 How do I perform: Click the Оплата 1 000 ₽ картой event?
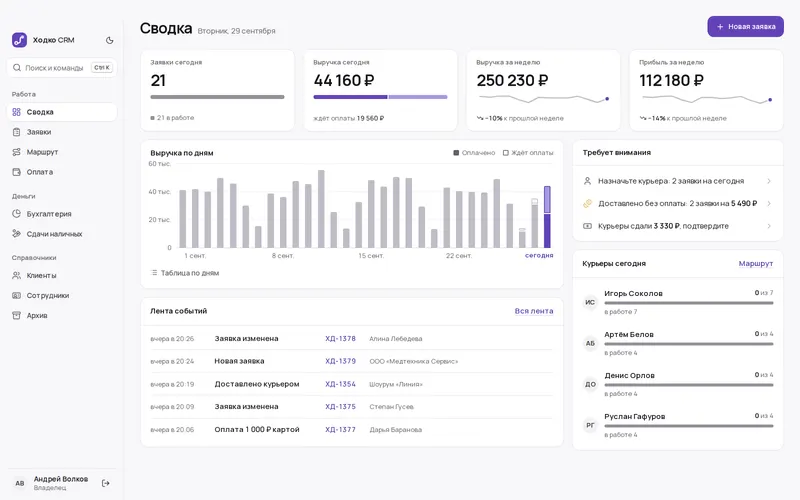[257, 430]
